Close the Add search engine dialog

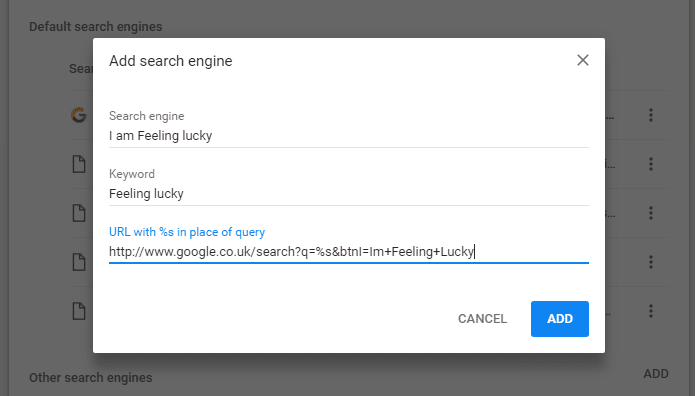(582, 60)
